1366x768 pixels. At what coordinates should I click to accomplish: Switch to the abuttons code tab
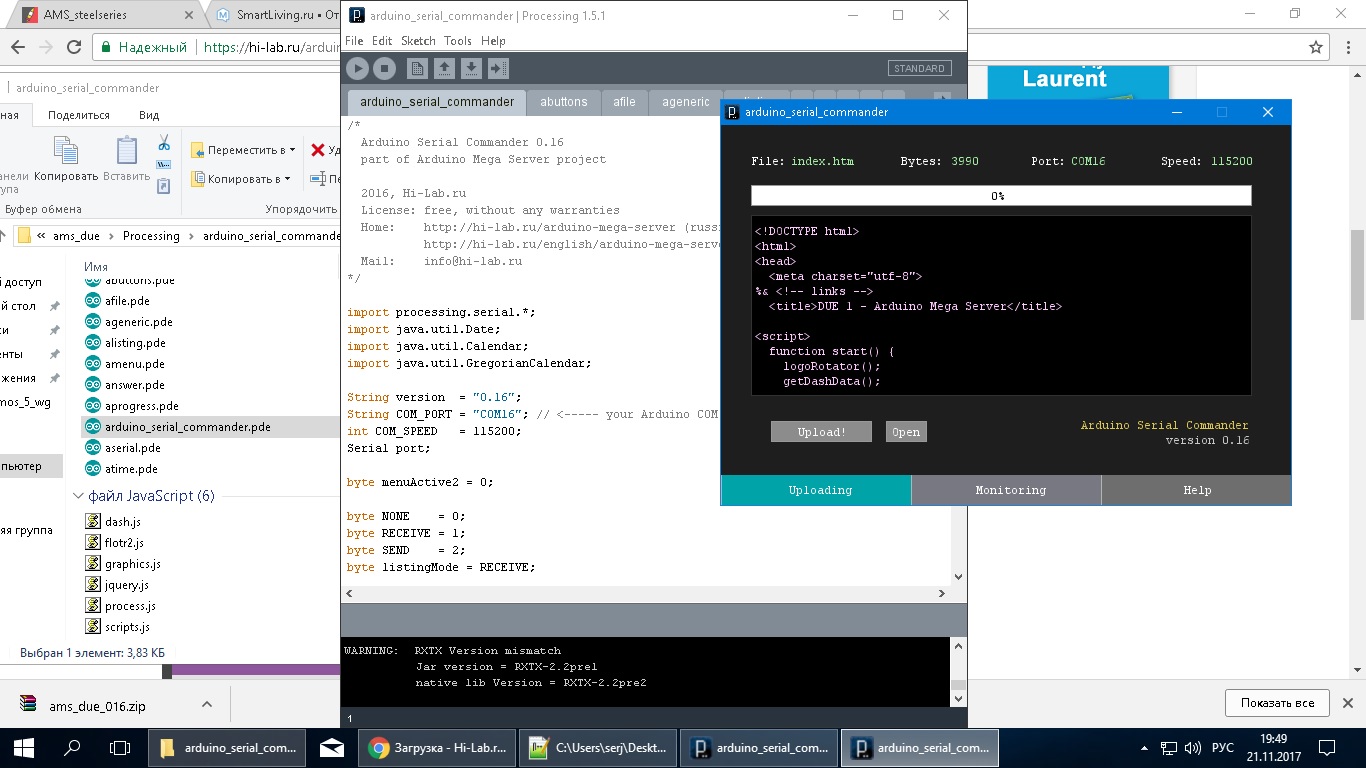point(563,102)
